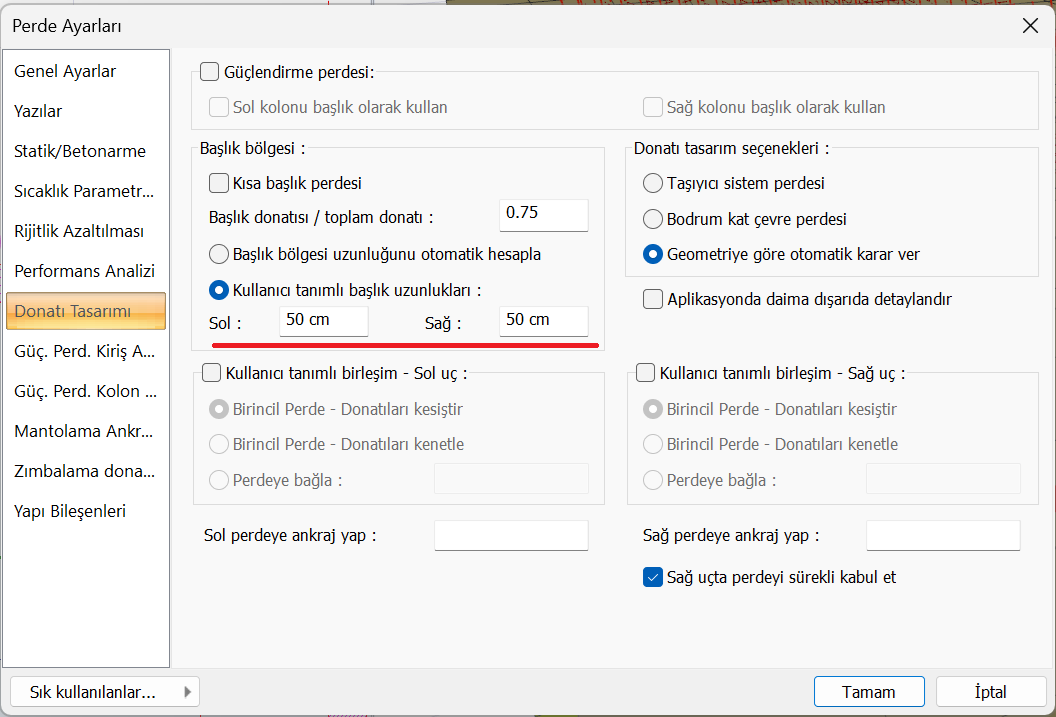Go to the Performans Analizi section
This screenshot has width=1056, height=717.
click(84, 272)
